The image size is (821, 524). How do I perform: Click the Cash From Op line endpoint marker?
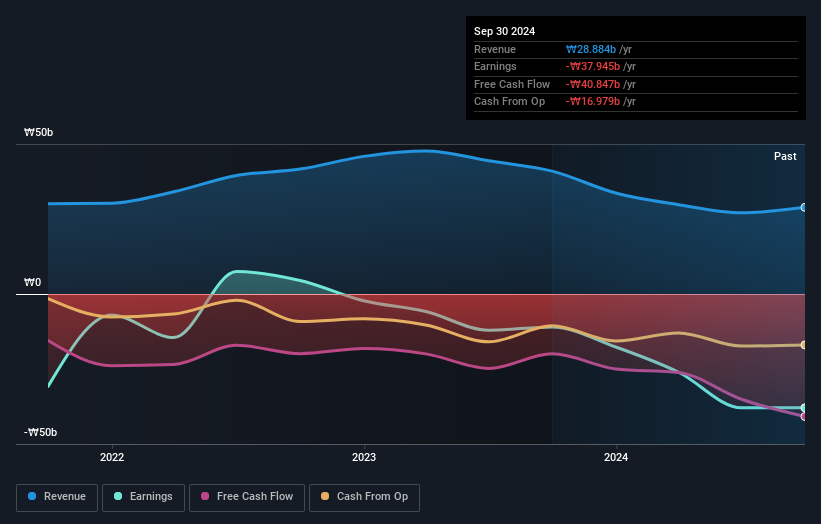(x=804, y=345)
